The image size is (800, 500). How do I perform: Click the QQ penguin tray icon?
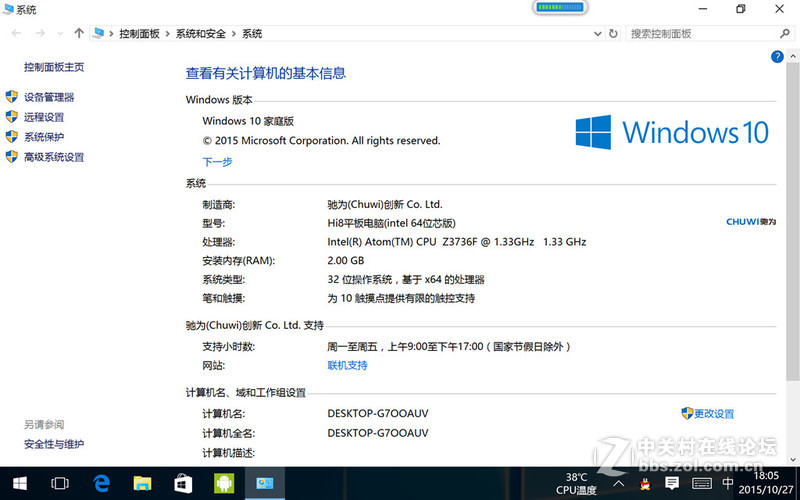click(645, 484)
